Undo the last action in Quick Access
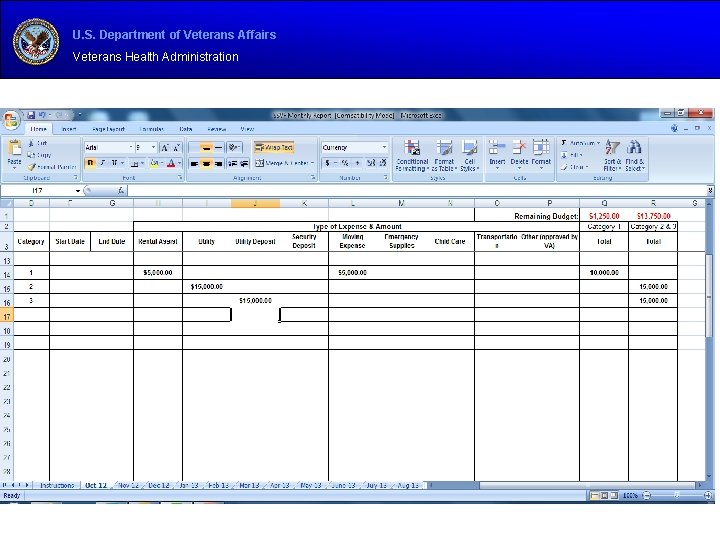 [x=42, y=115]
